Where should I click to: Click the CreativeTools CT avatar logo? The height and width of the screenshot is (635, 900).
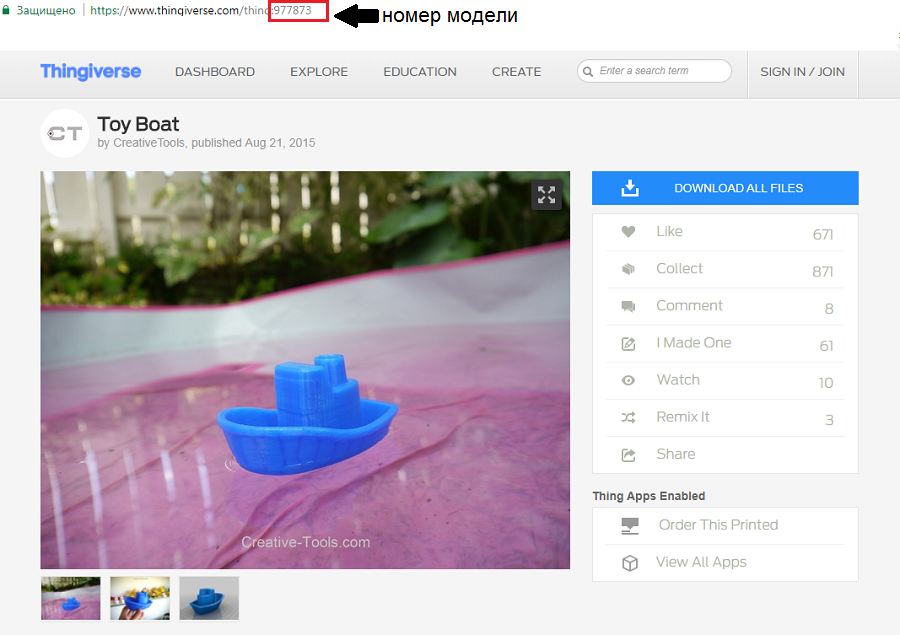coord(65,133)
